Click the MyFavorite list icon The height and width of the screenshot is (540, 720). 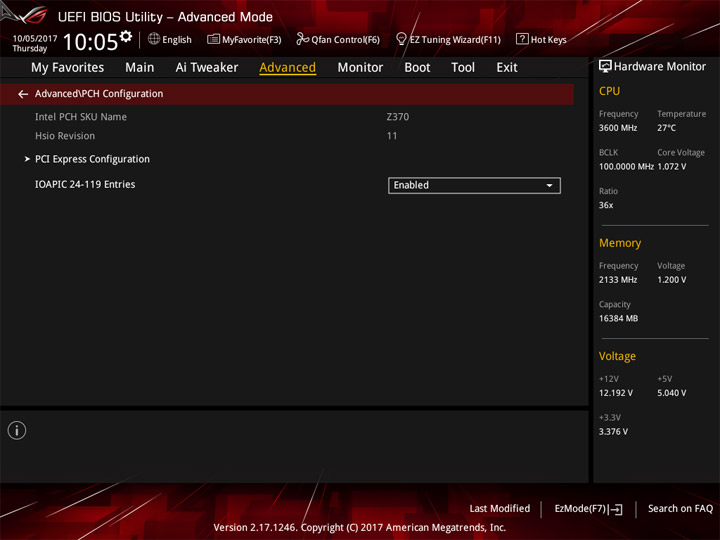click(213, 39)
